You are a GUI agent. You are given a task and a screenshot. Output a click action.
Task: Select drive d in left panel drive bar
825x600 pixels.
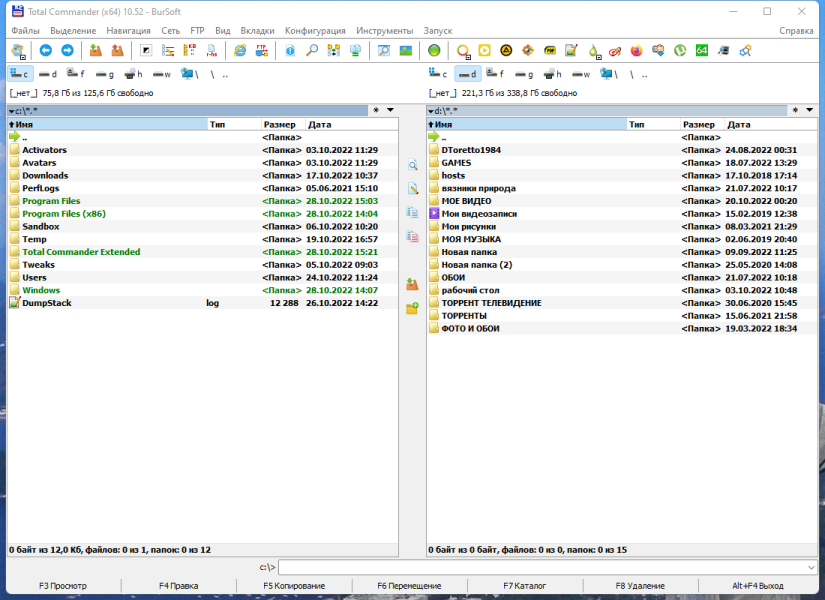(x=47, y=74)
